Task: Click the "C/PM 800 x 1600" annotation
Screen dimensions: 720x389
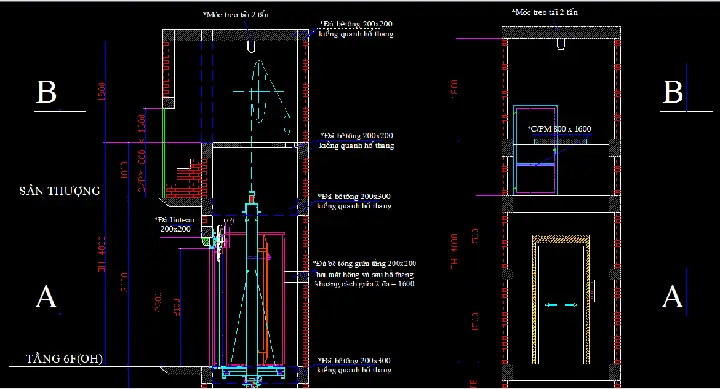Action: point(559,129)
